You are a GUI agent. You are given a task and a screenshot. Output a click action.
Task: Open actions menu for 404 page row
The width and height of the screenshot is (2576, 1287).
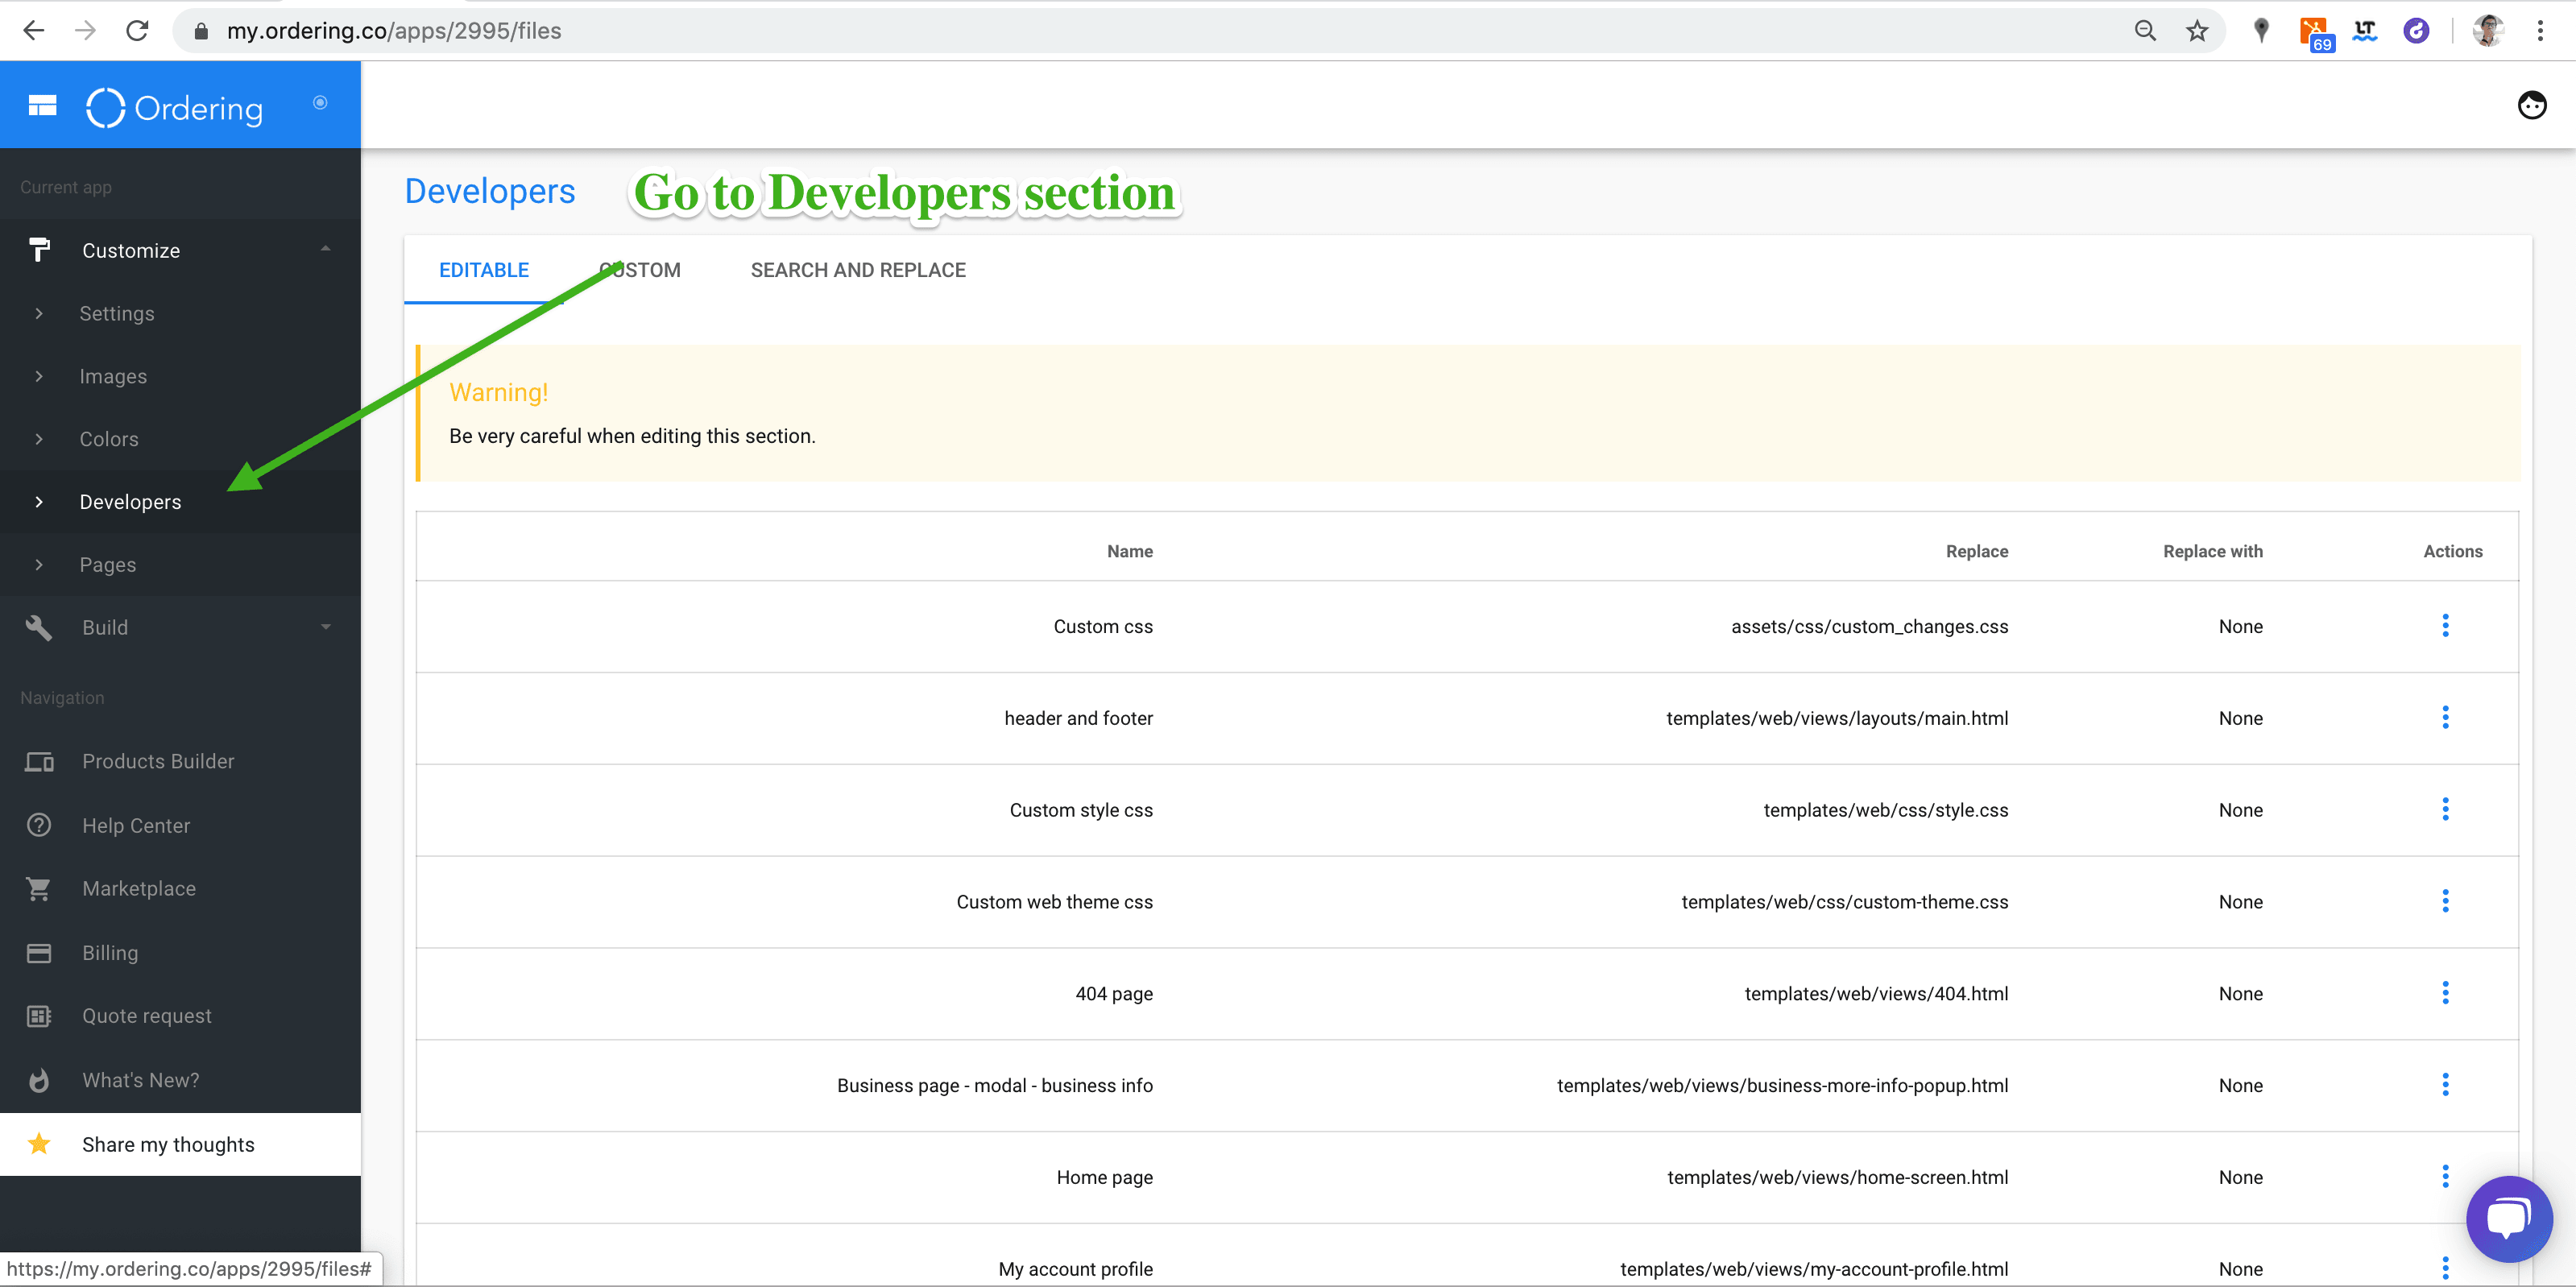pos(2445,993)
